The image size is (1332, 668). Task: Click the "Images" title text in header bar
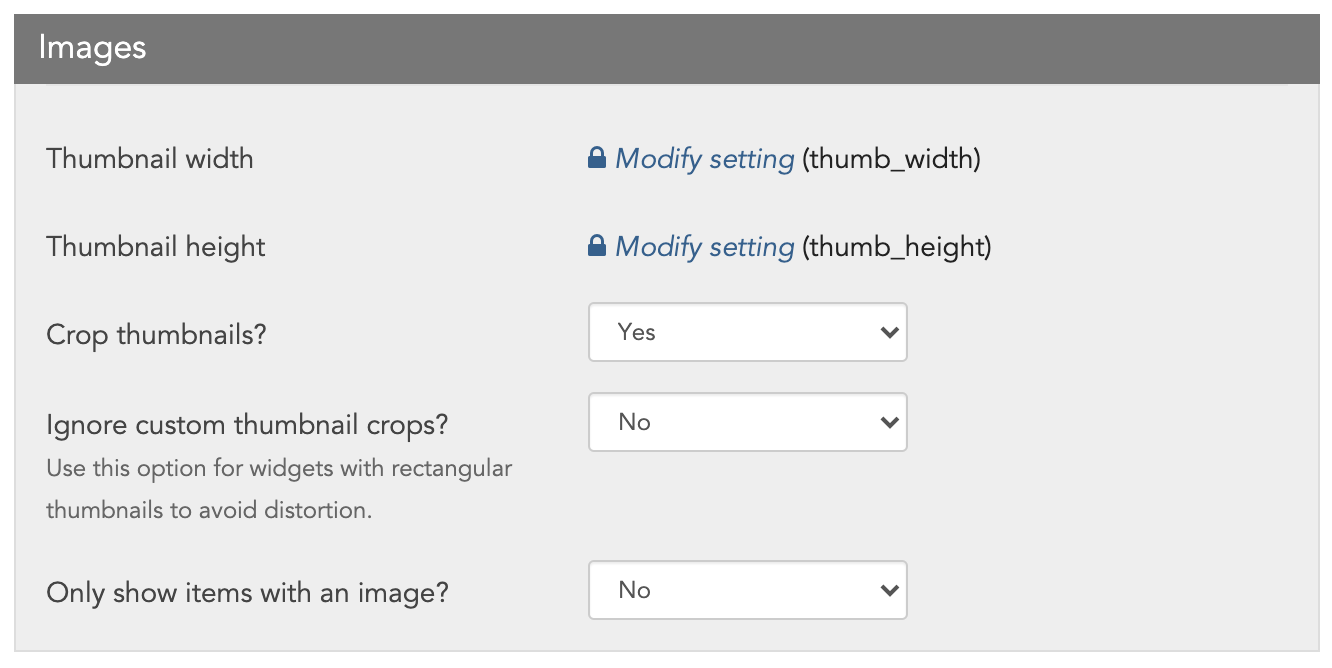[x=92, y=48]
